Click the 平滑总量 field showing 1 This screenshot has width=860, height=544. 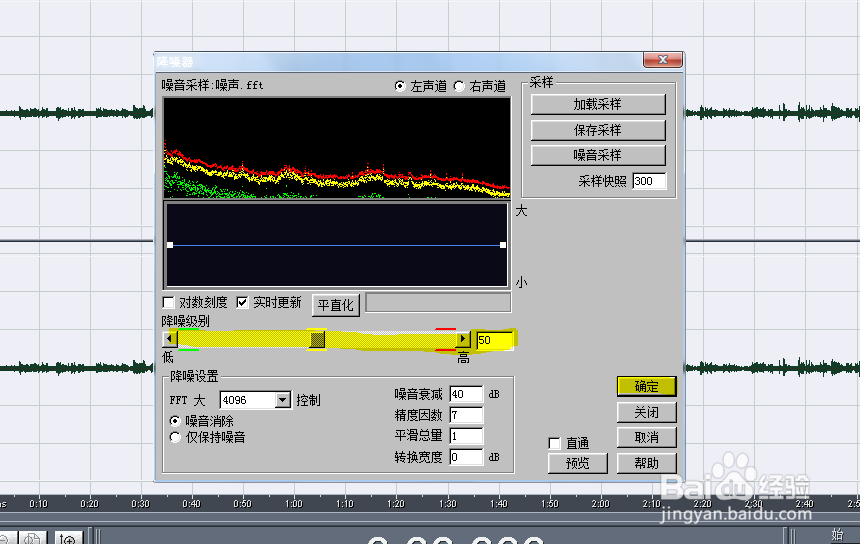(466, 436)
